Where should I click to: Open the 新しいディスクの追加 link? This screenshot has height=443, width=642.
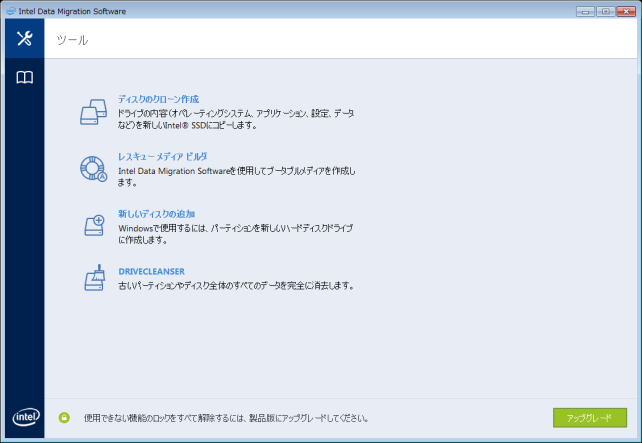156,214
